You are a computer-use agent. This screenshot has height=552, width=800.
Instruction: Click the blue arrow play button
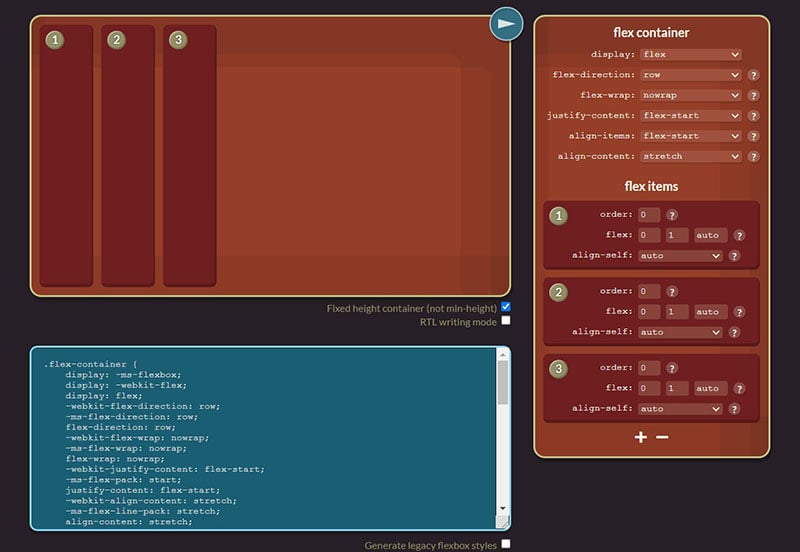pyautogui.click(x=506, y=24)
